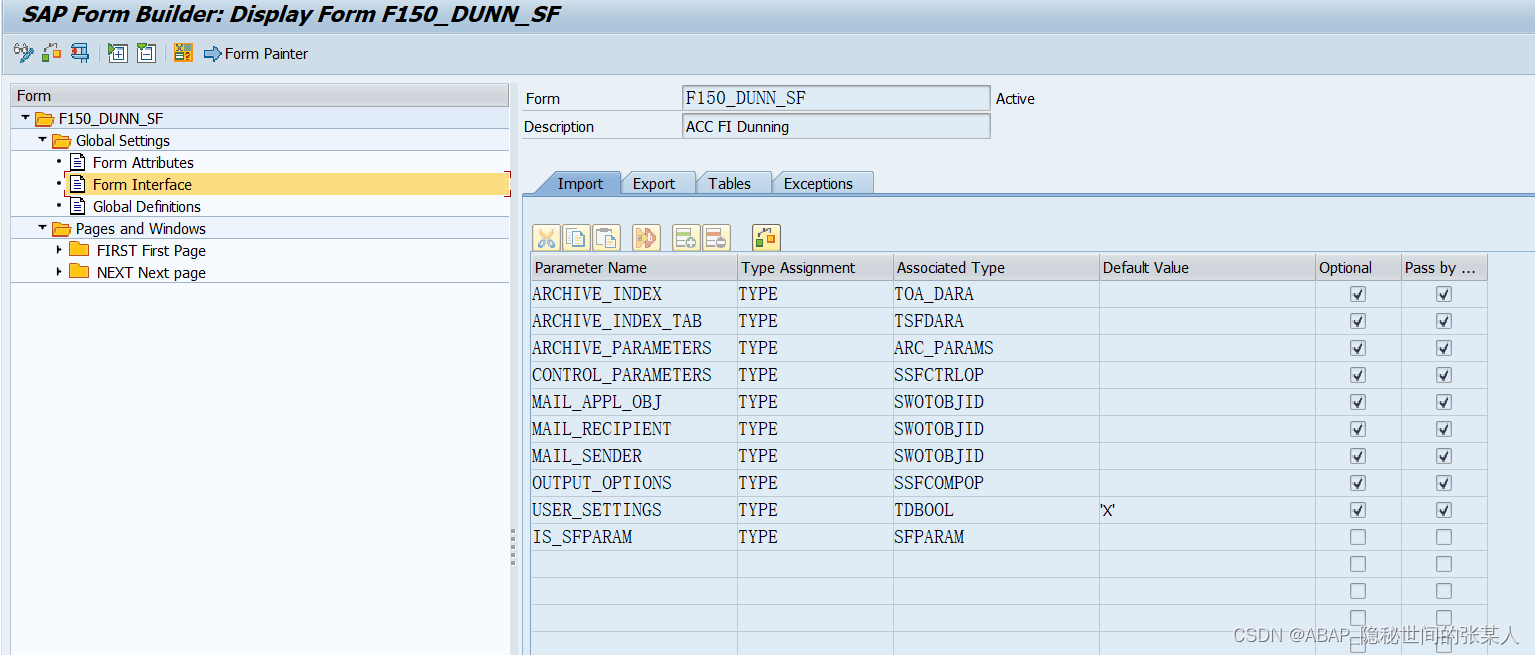Click the third icon in the main toolbar
This screenshot has width=1535, height=655.
[80, 53]
